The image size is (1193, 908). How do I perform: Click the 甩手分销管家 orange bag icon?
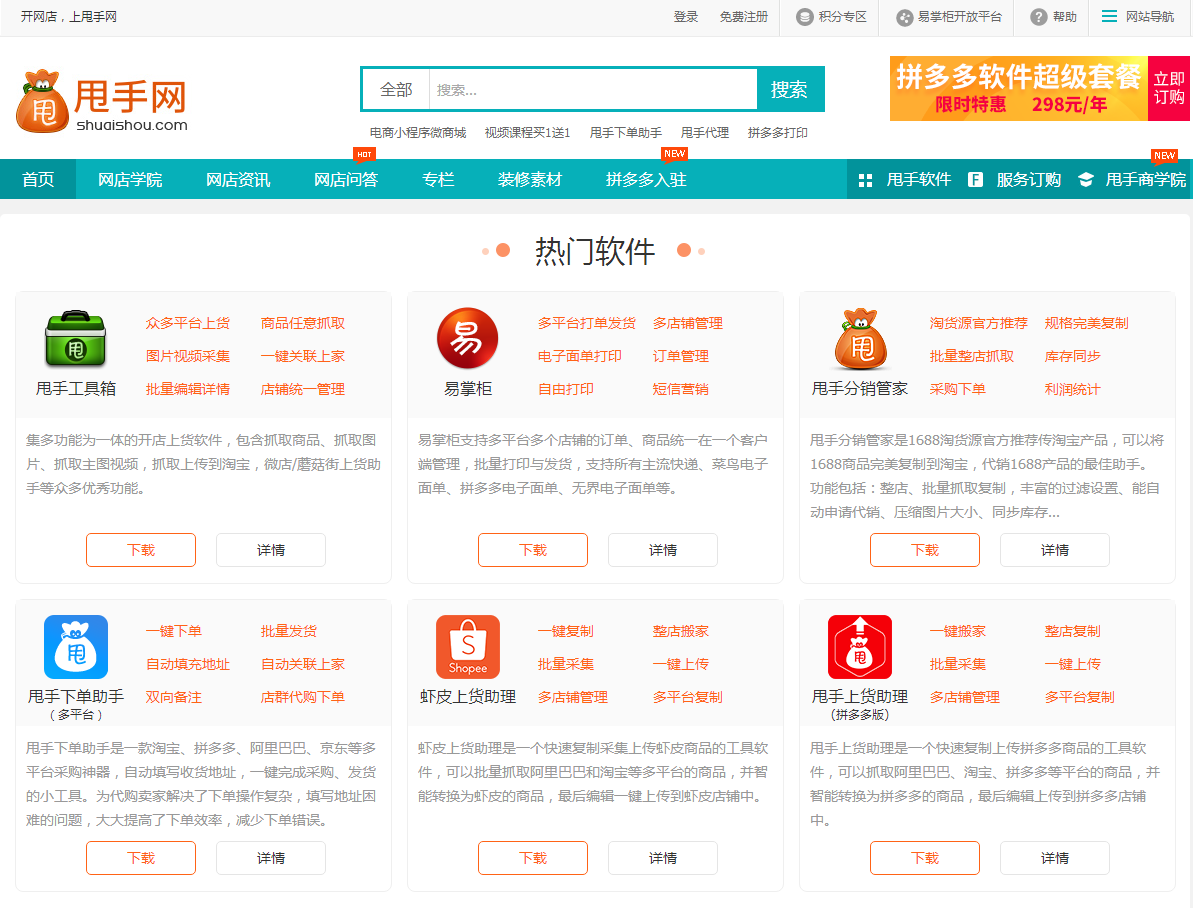pos(860,339)
